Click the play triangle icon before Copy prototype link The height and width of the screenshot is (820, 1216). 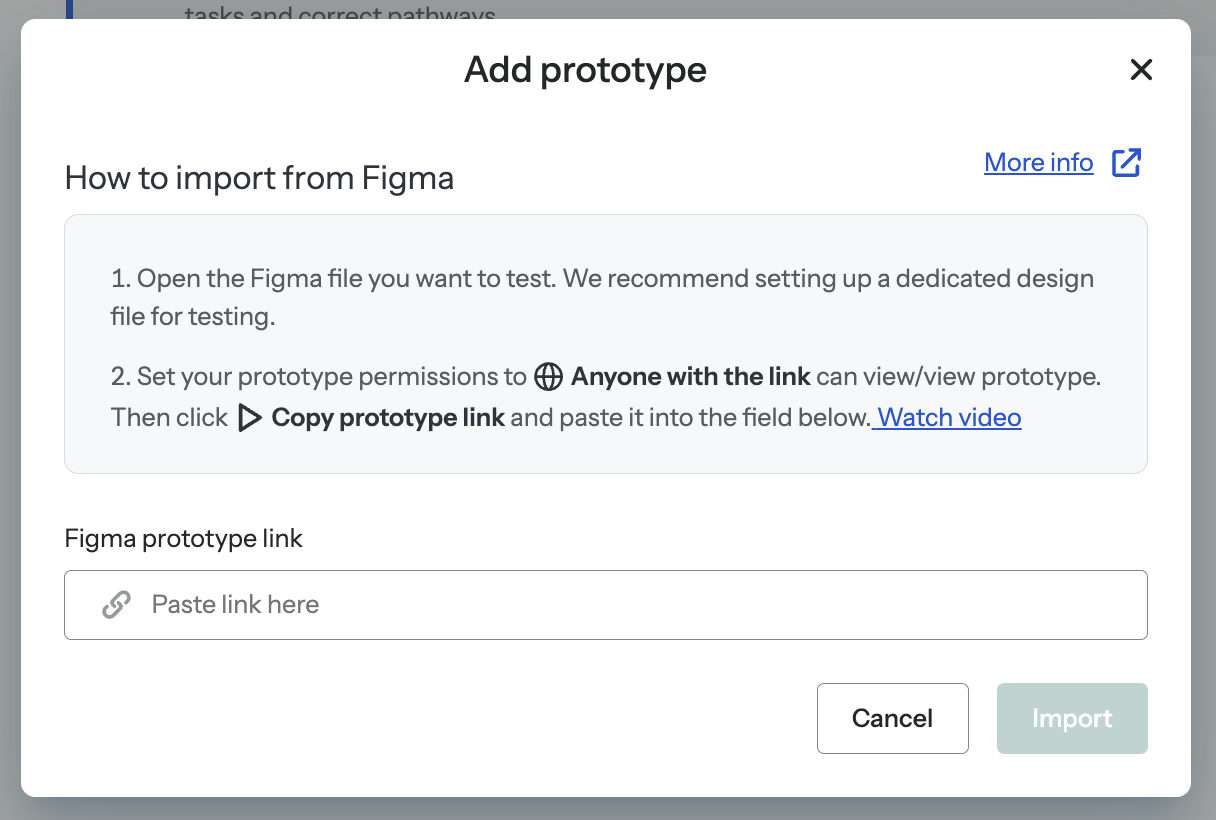(249, 418)
